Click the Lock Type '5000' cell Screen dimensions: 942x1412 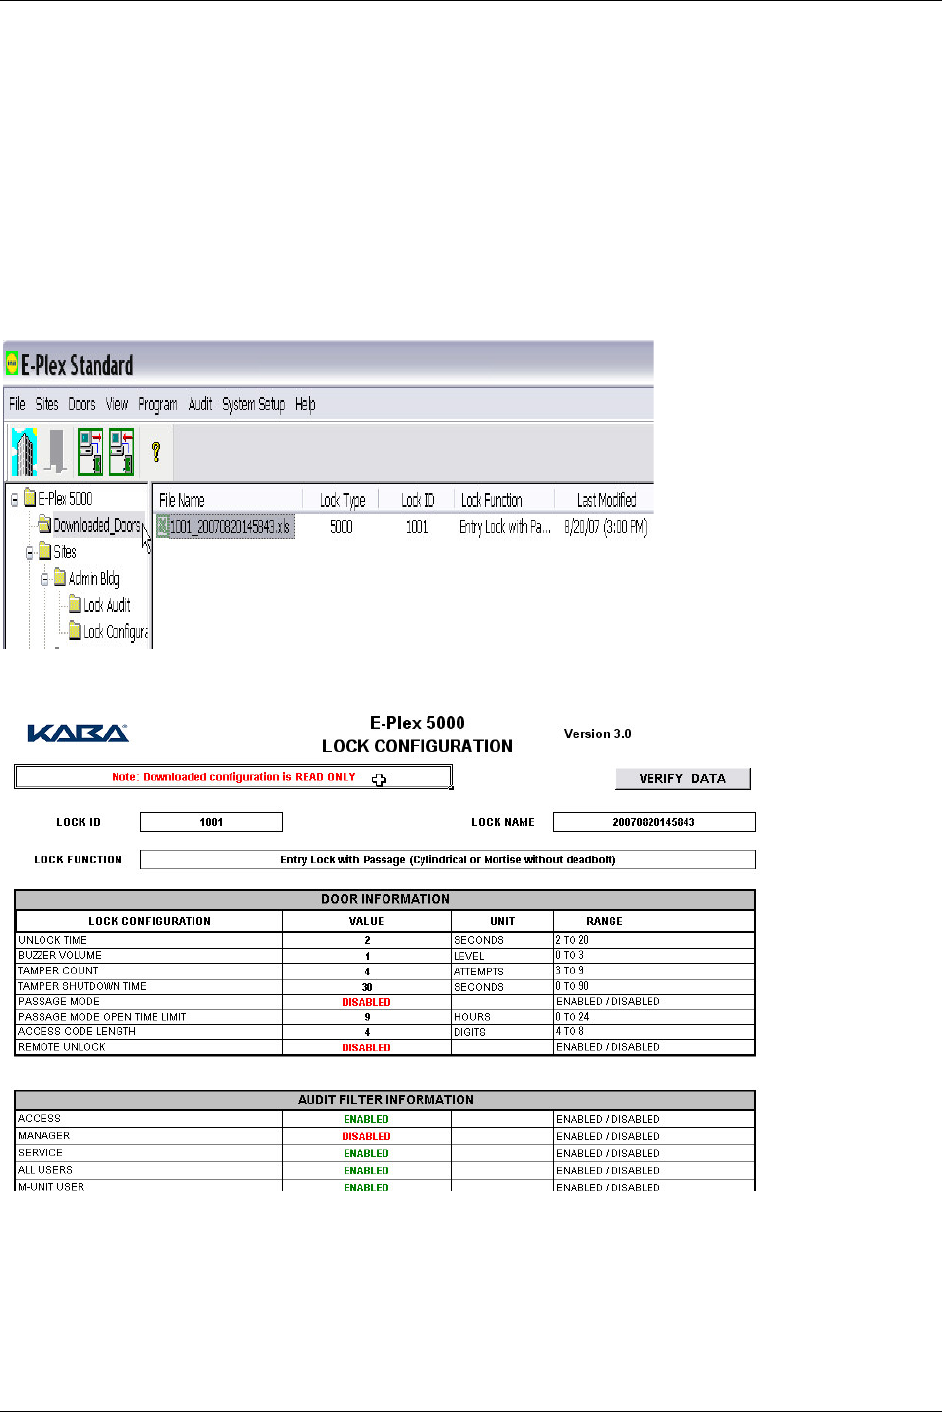click(341, 527)
